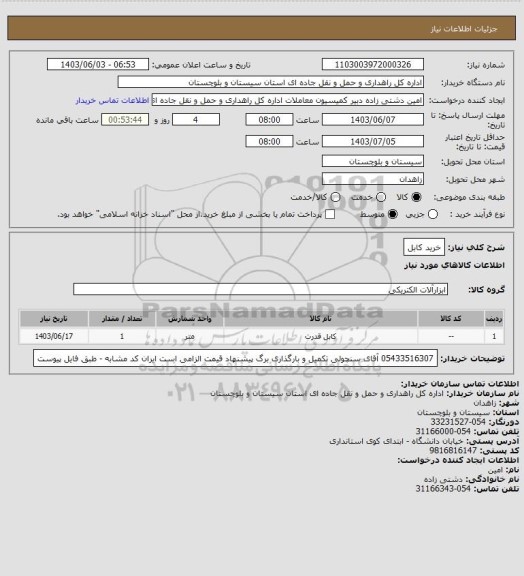Click the announcement date field 1403/06/03 - 06:53
Screen dimensions: 524x576
pos(98,64)
